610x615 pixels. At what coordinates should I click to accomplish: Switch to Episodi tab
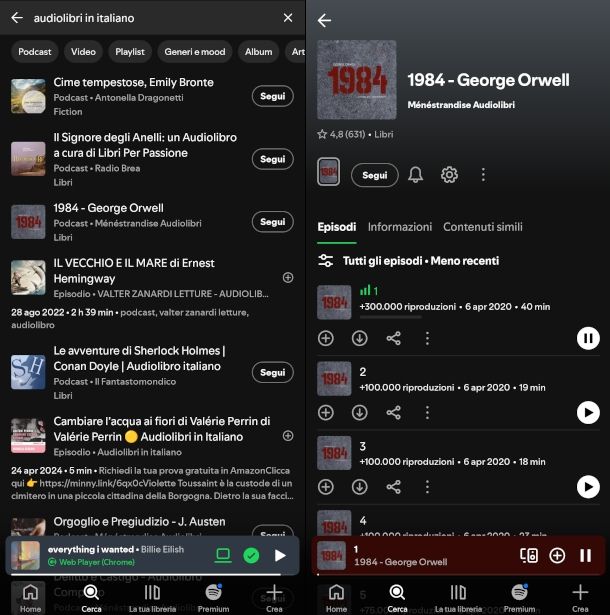(x=337, y=227)
